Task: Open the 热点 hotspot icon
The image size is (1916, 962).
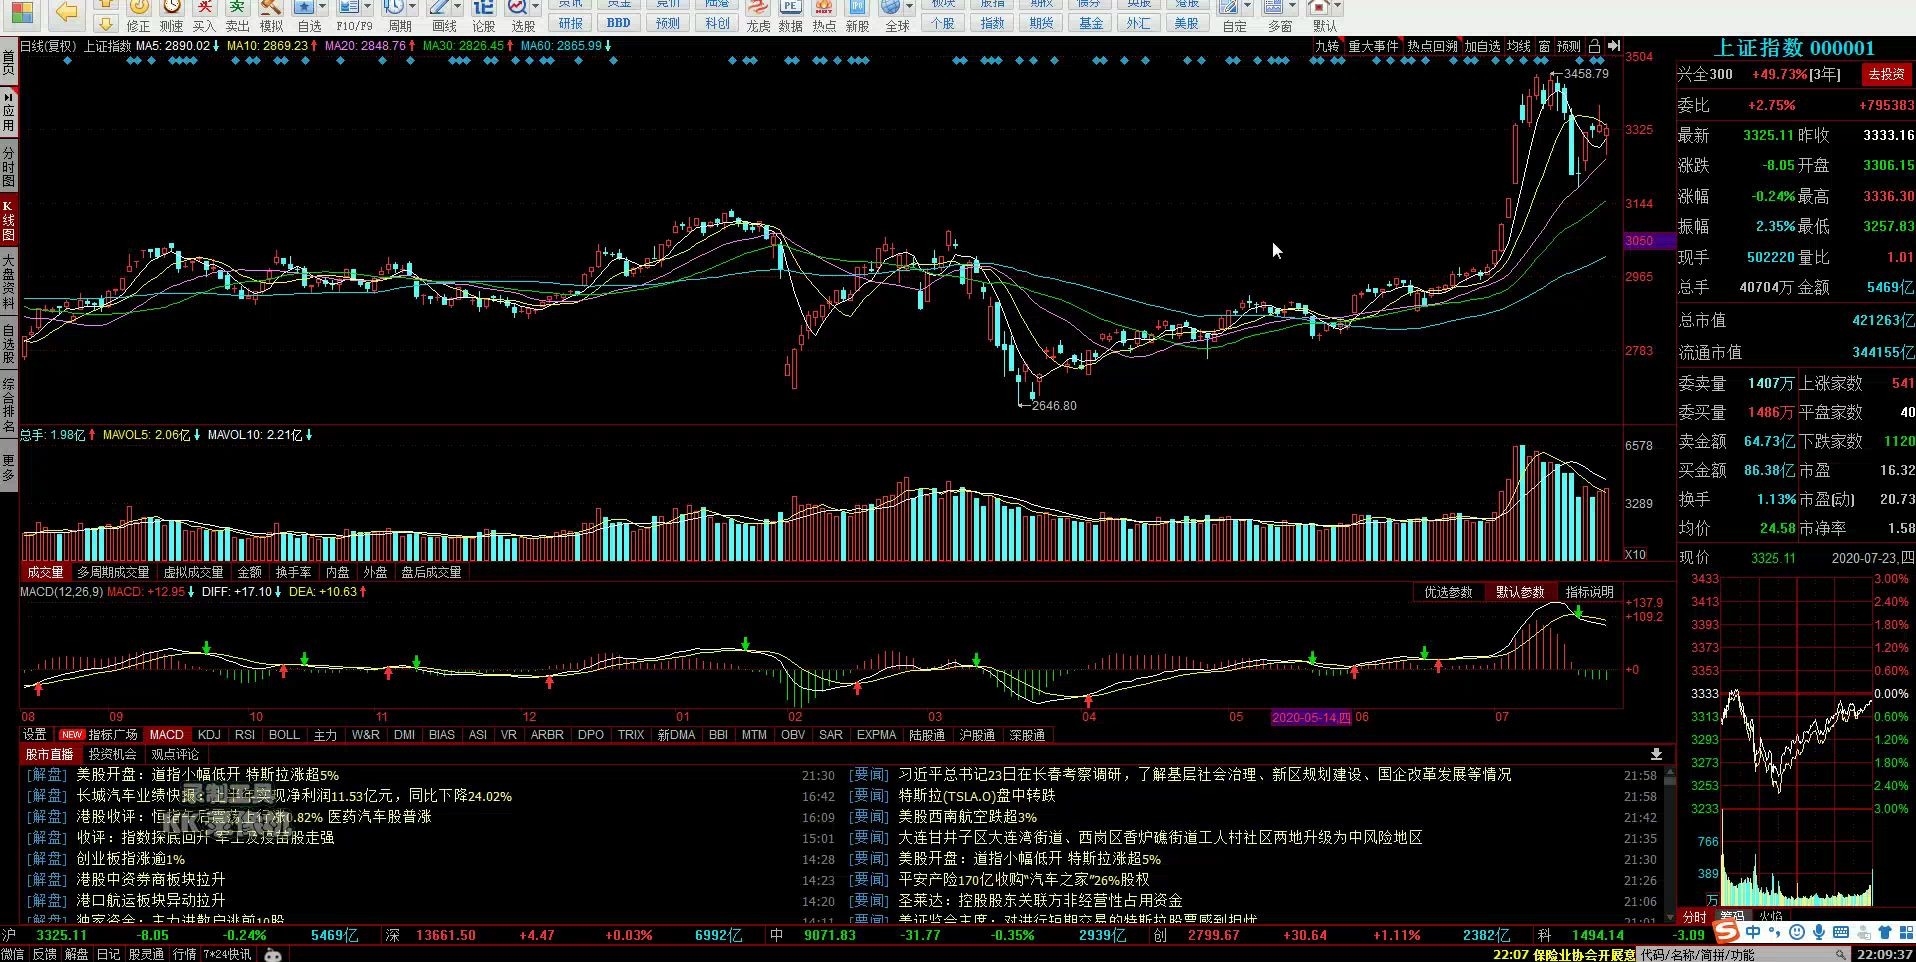Action: [x=824, y=16]
